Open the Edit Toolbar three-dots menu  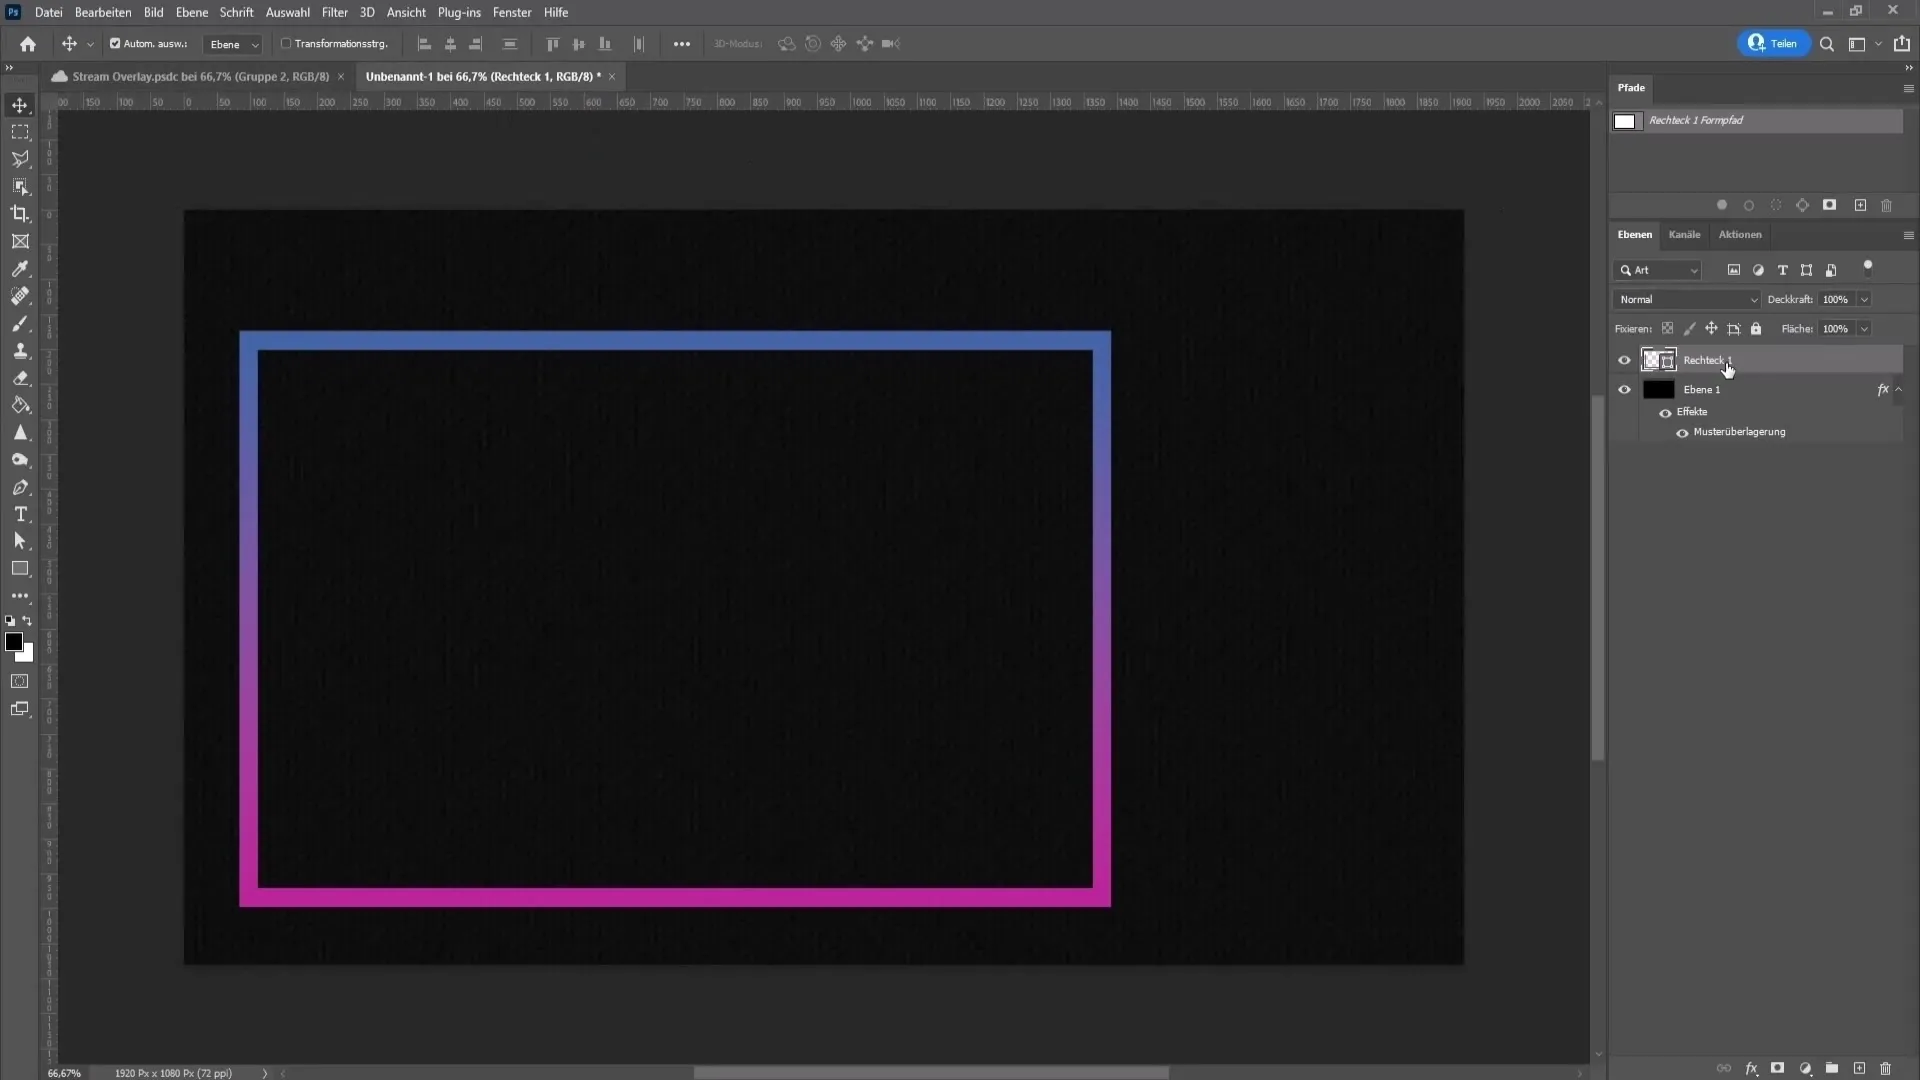point(20,596)
